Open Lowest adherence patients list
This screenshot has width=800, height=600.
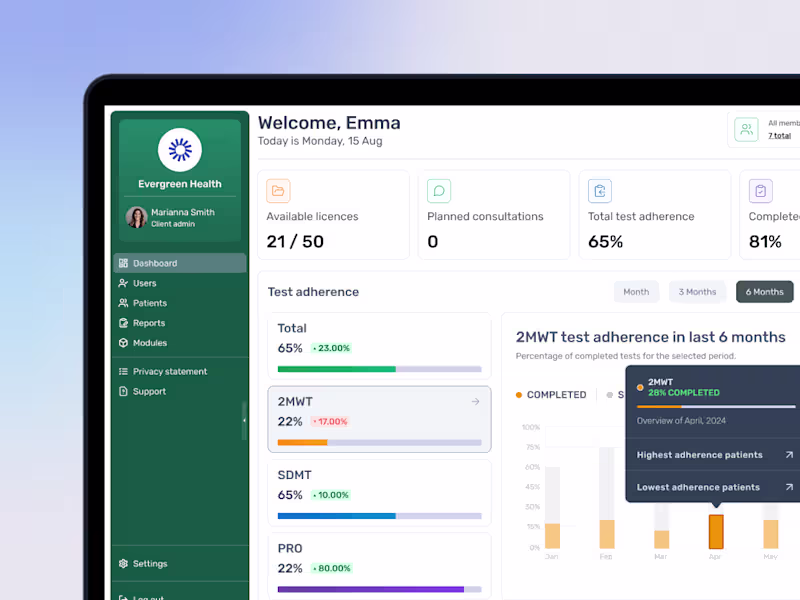[x=714, y=487]
